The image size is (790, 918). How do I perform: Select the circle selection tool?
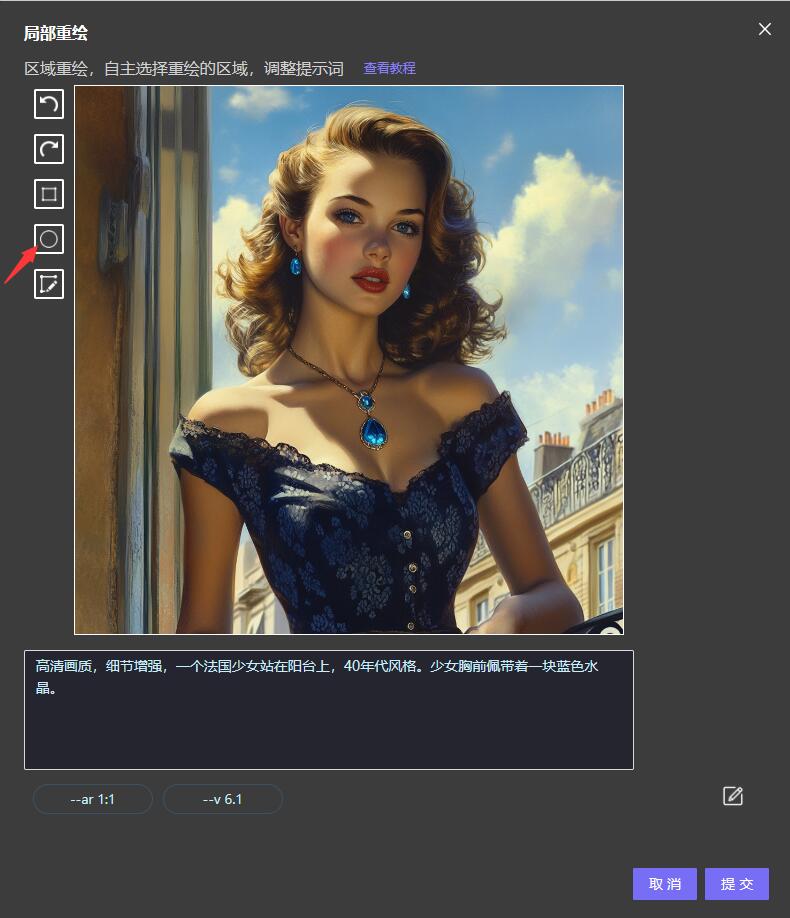coord(49,239)
